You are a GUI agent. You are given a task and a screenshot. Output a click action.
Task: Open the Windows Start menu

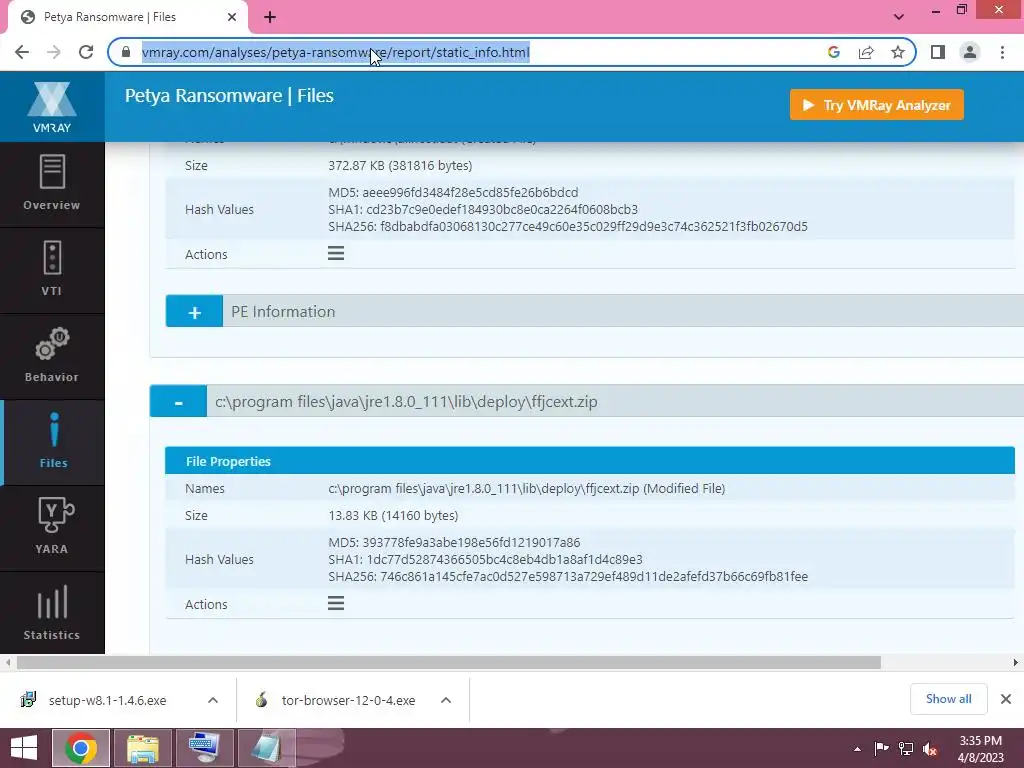pos(24,748)
